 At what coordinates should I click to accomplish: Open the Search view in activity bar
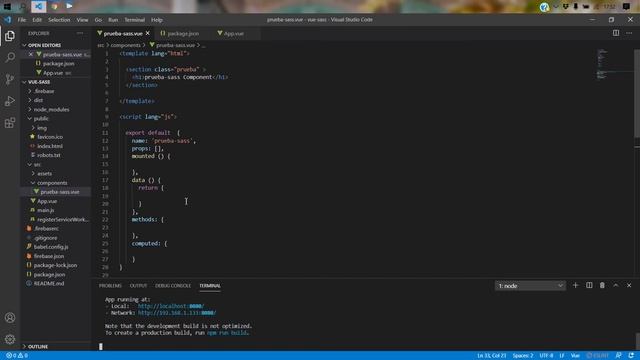(10, 57)
